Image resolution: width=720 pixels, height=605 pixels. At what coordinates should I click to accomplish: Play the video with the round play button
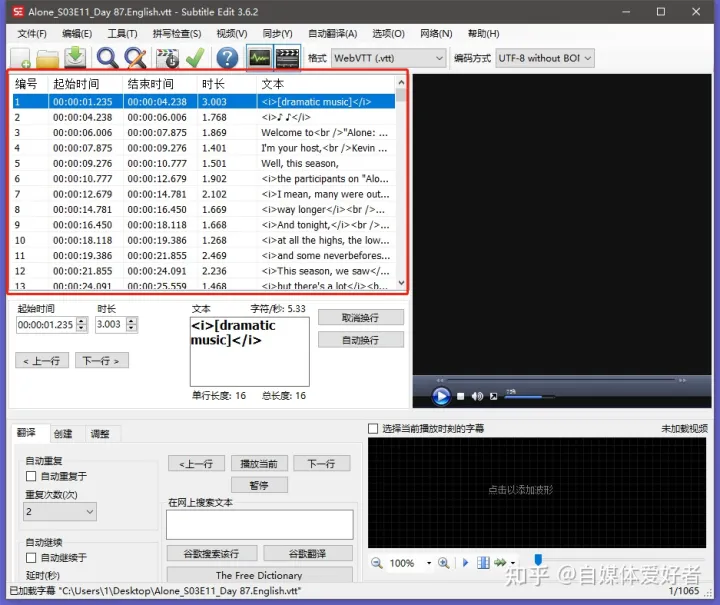coord(441,396)
